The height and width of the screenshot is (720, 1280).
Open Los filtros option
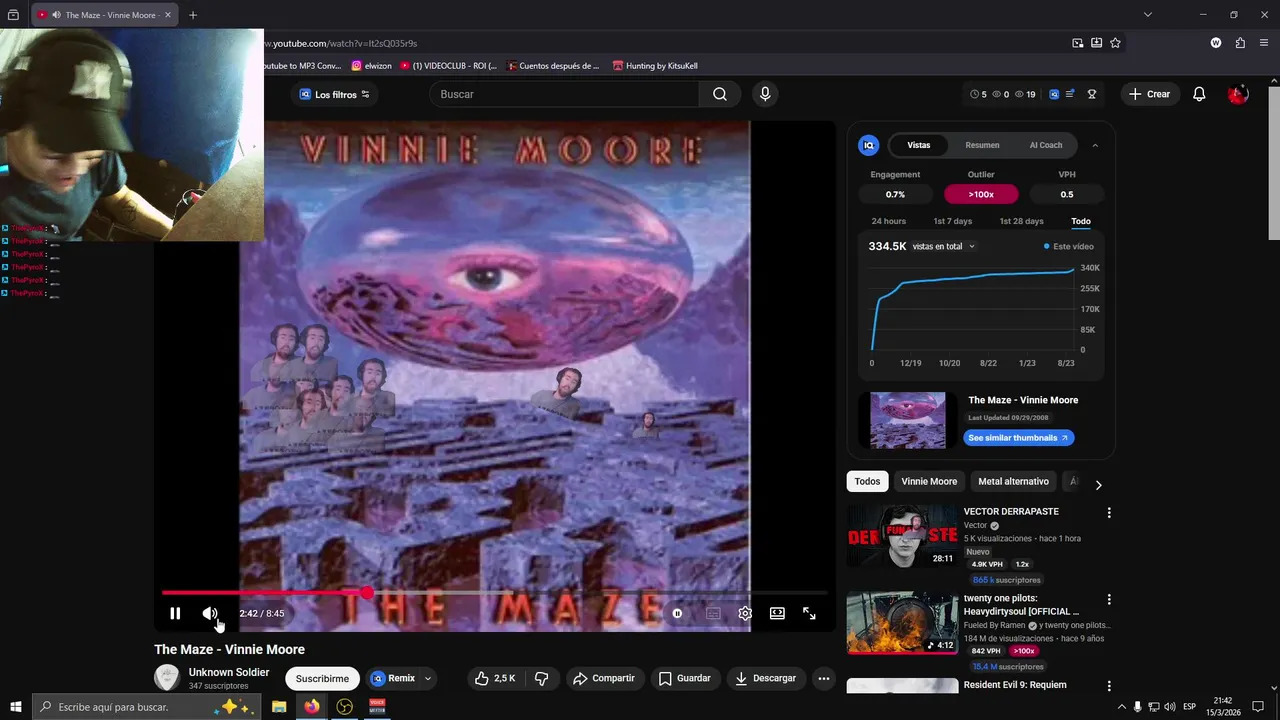(335, 94)
